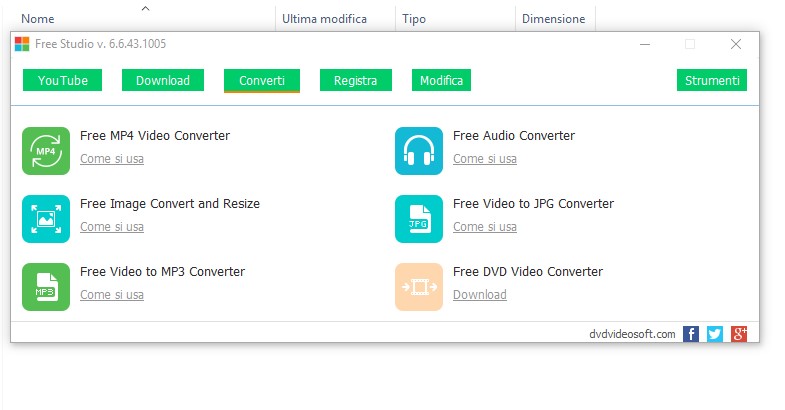Open Free Image Convert and Resize icon
This screenshot has height=410, width=785.
pyautogui.click(x=46, y=219)
